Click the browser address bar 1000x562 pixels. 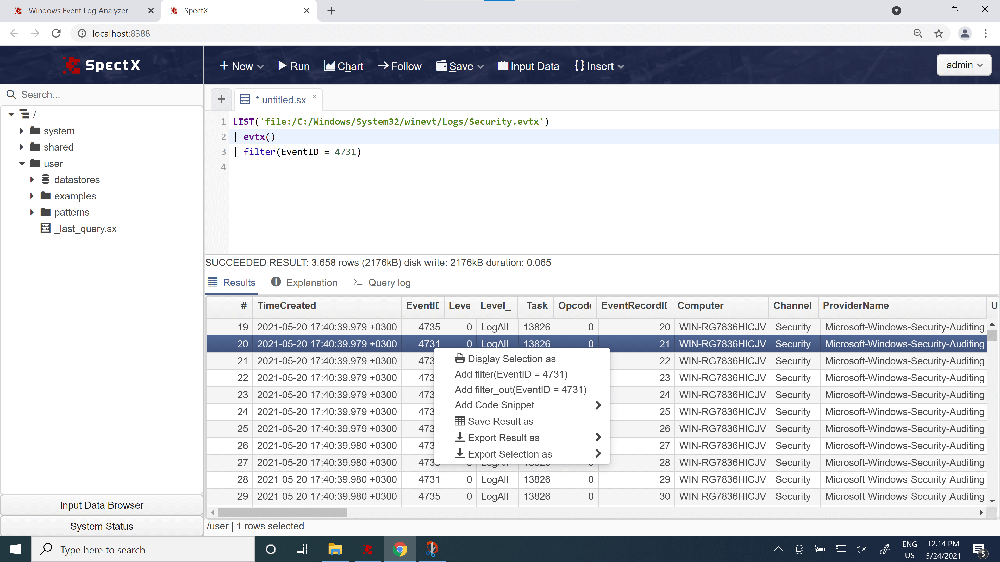point(491,33)
